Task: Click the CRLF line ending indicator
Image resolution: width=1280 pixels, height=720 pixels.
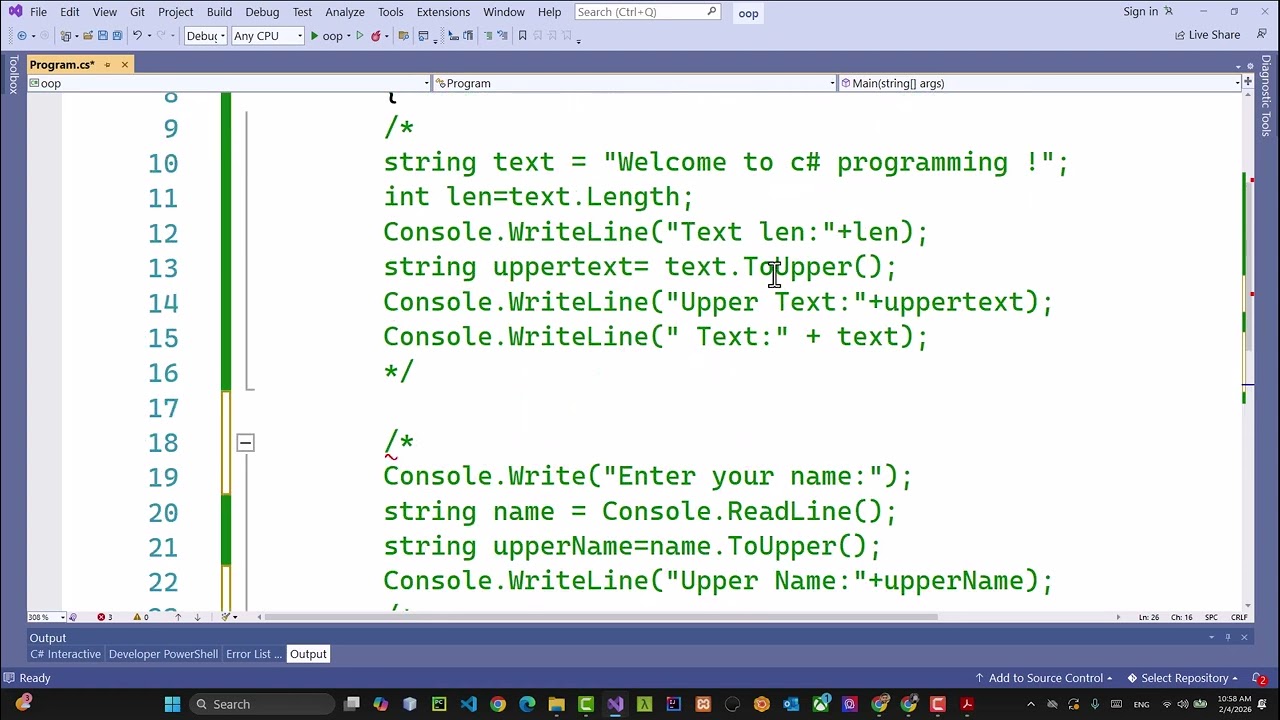Action: pos(1239,617)
